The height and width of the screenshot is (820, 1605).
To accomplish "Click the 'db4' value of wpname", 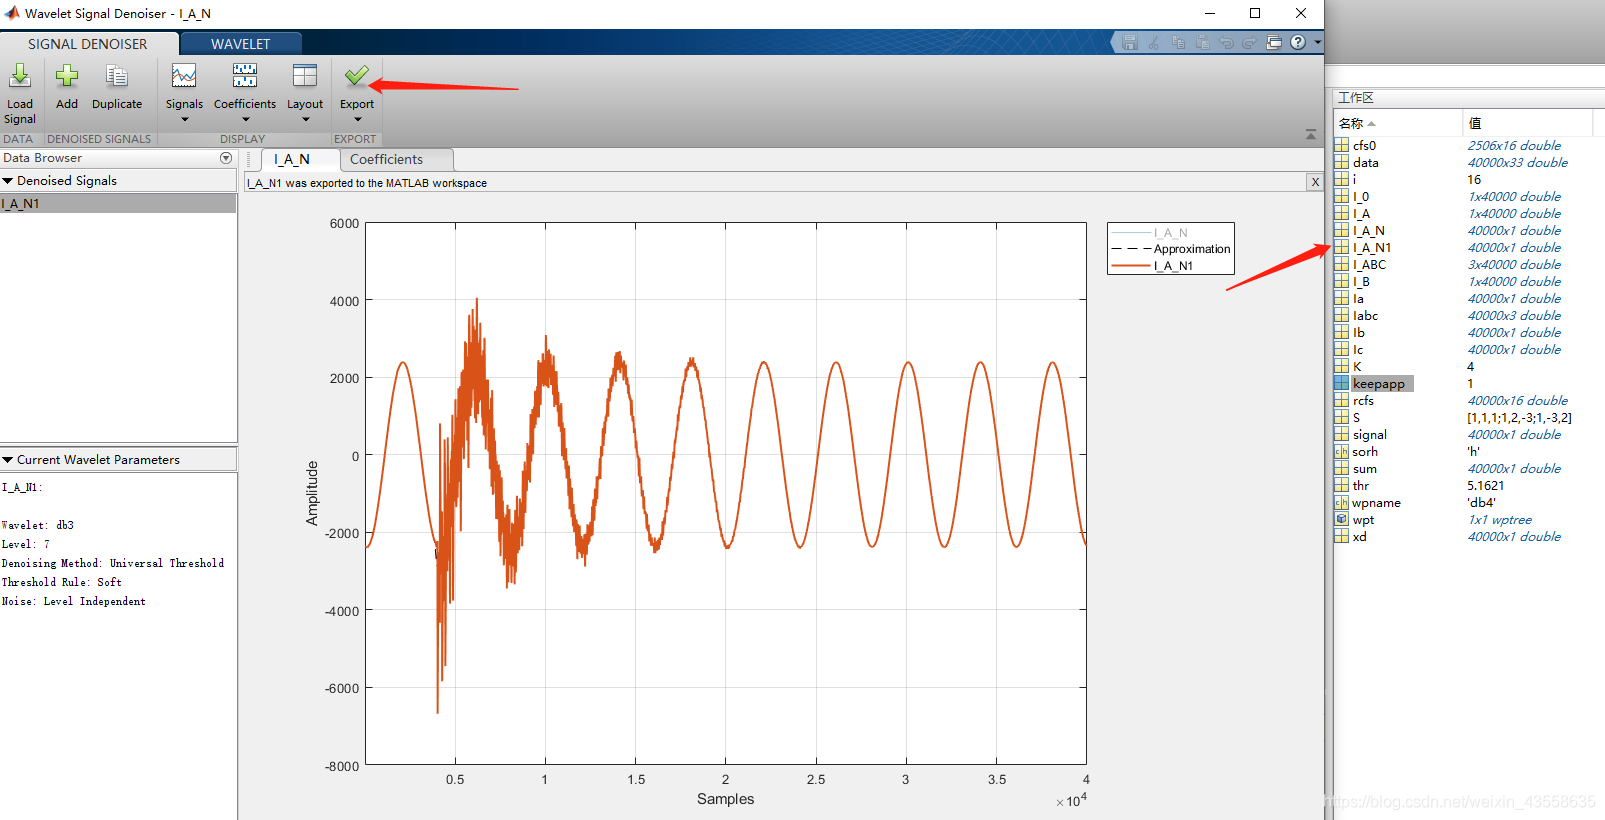I will click(x=1481, y=503).
